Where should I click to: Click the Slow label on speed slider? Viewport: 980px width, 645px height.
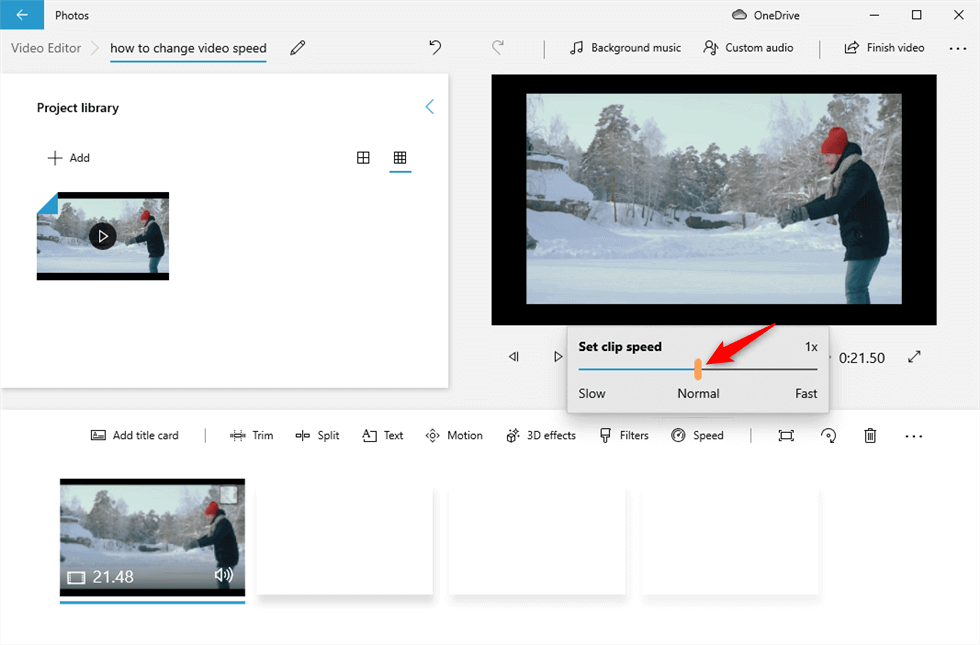pos(592,393)
